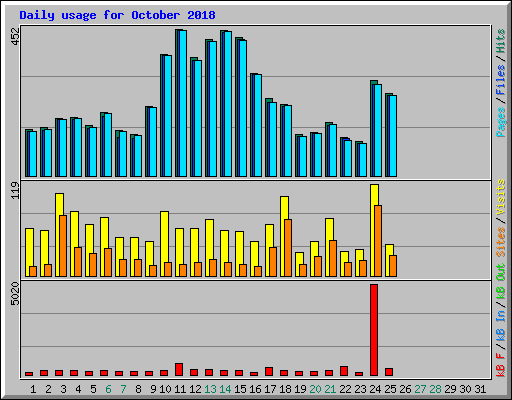
Task: Click green weekend day label 14
Action: click(x=225, y=389)
